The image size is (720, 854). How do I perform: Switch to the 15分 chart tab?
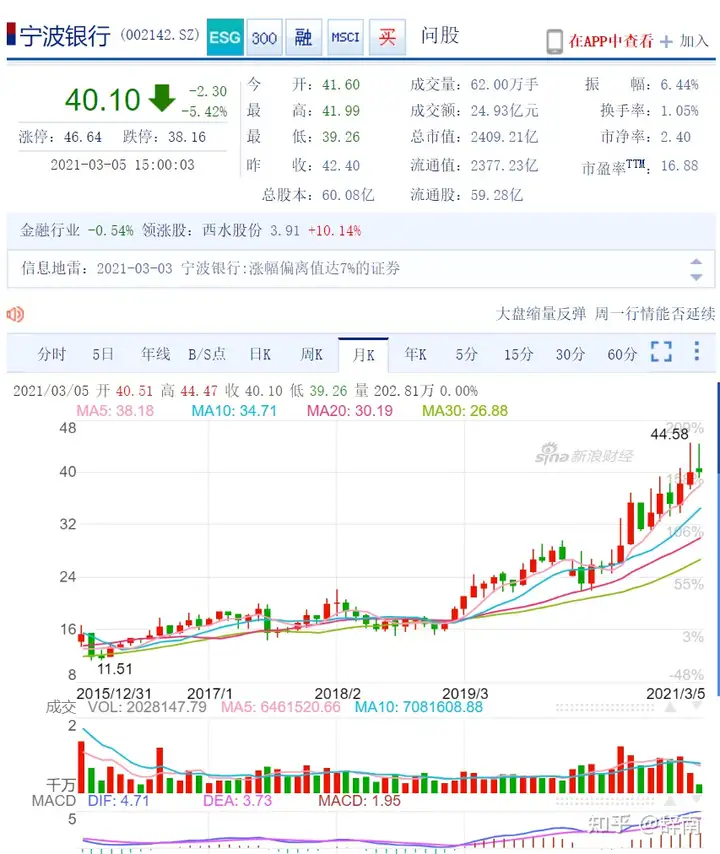click(518, 355)
